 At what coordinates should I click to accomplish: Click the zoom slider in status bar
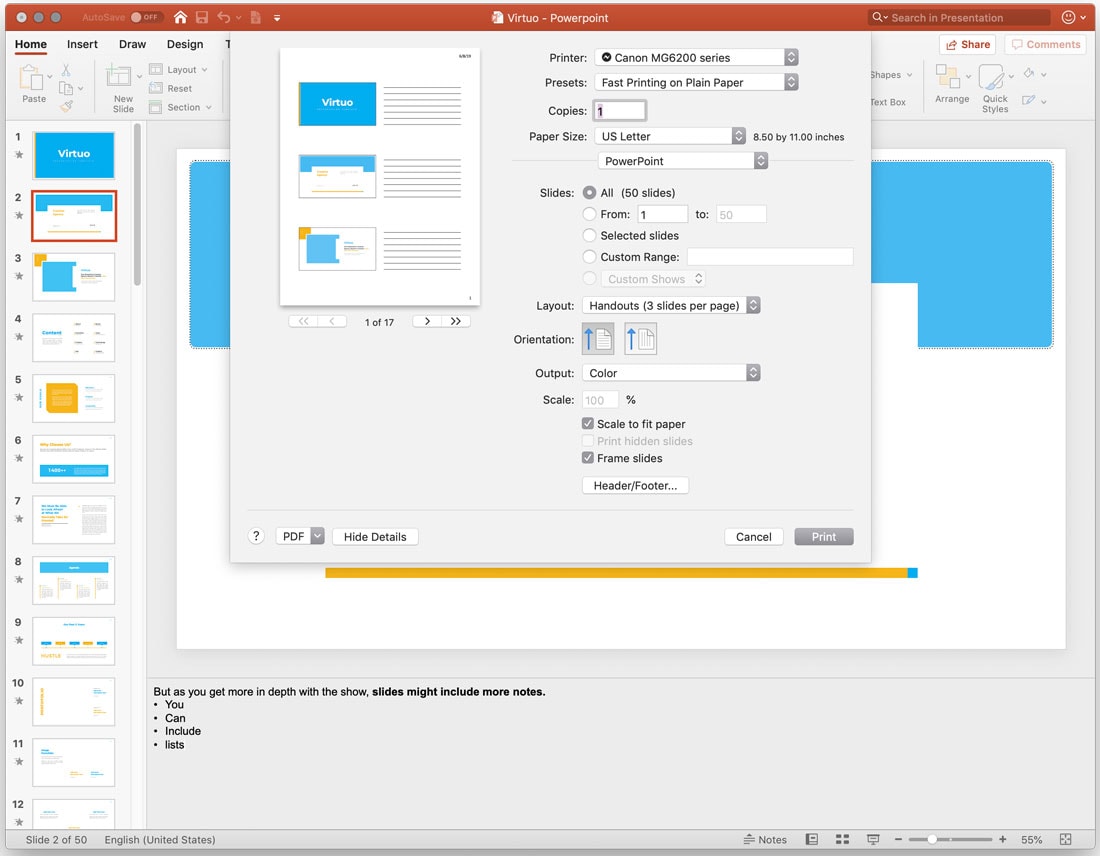(x=932, y=839)
